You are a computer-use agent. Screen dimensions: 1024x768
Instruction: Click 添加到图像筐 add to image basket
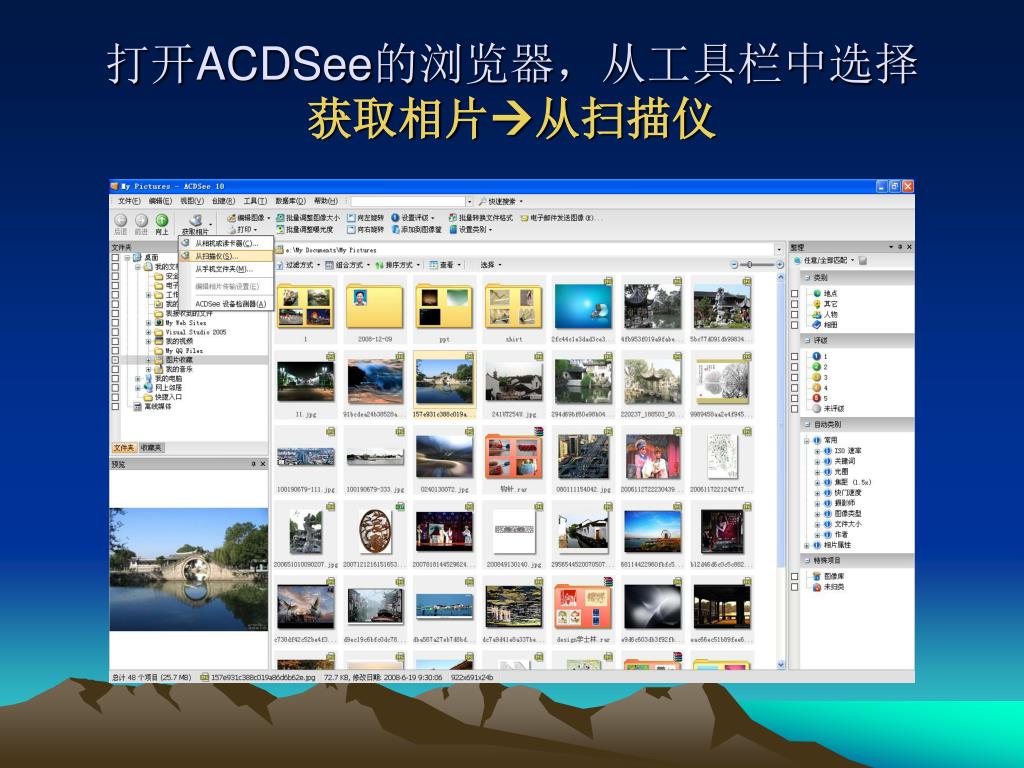coord(417,229)
